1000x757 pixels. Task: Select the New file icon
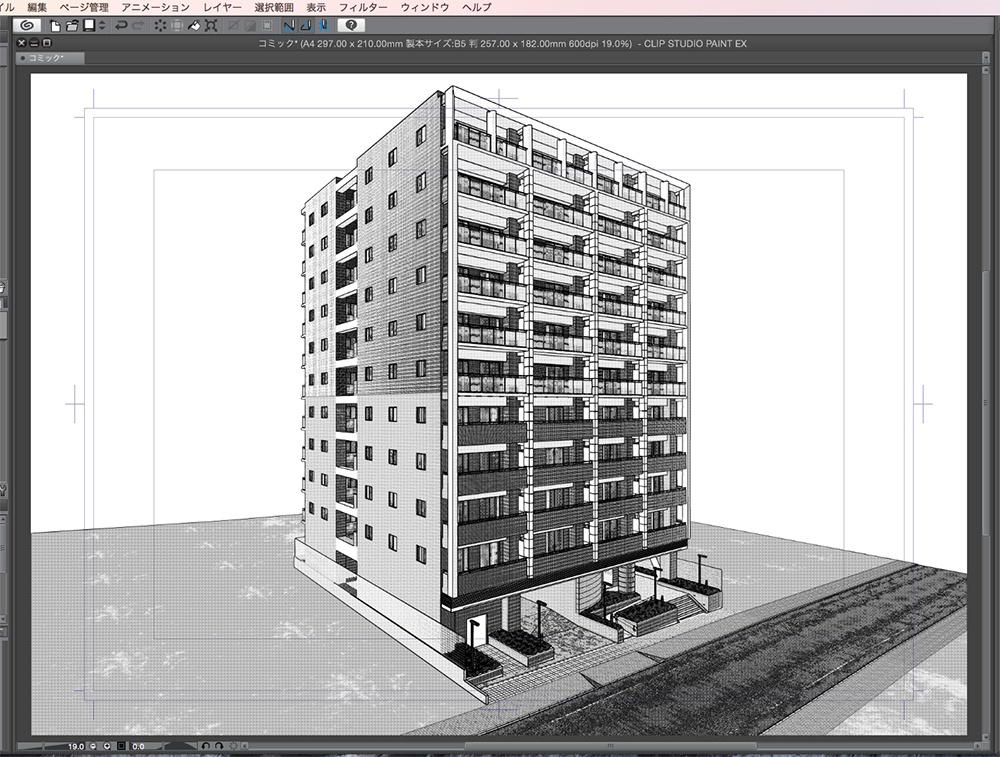[56, 26]
